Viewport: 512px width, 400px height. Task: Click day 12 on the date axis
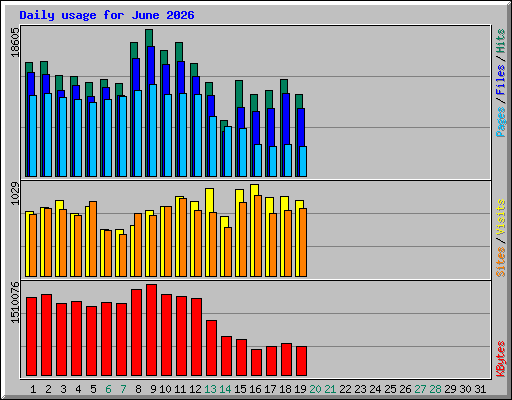(x=195, y=389)
